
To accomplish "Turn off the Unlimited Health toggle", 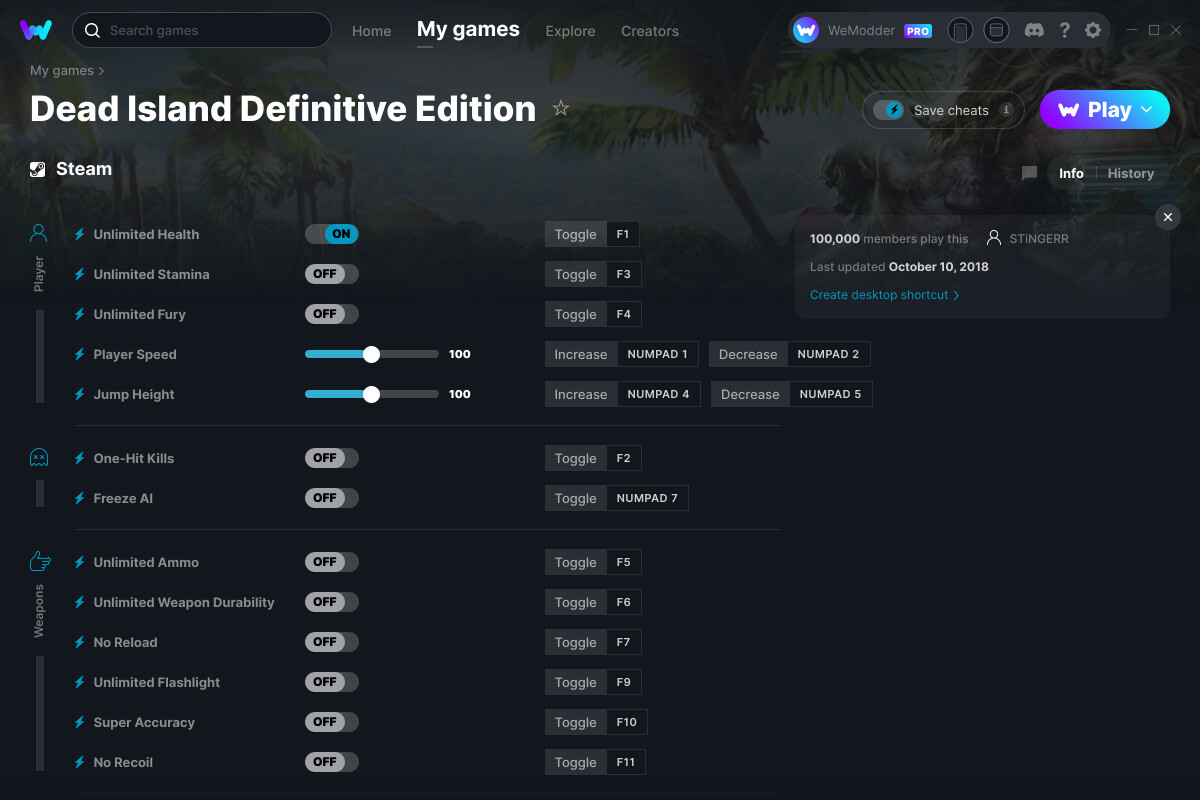I will coord(331,233).
